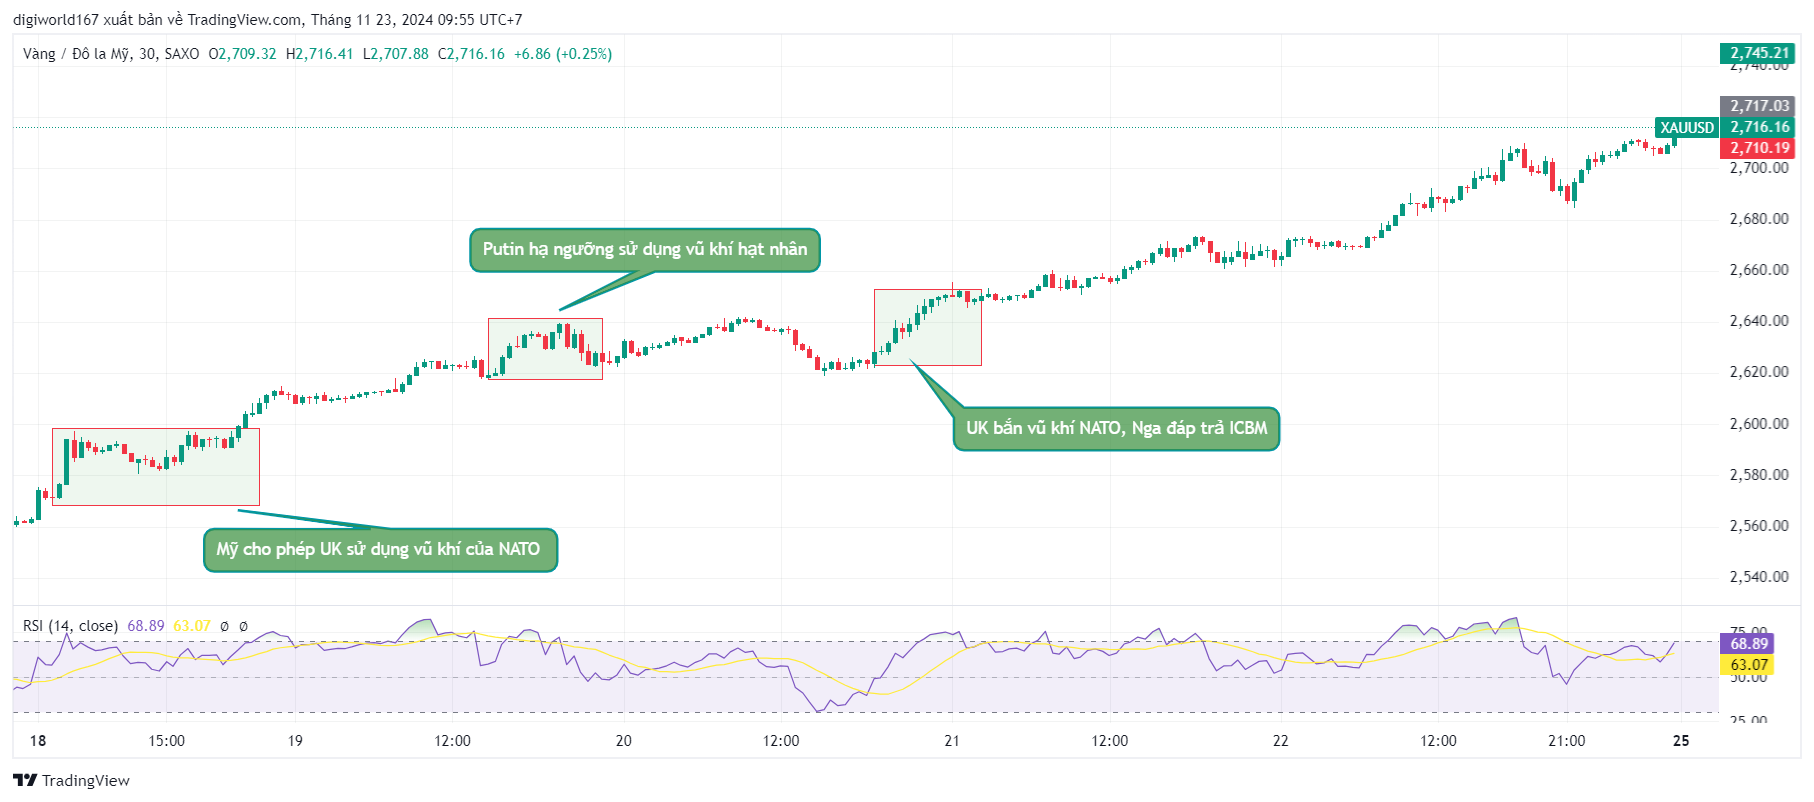
Task: Click the date 22 on the time axis
Action: (x=1281, y=741)
